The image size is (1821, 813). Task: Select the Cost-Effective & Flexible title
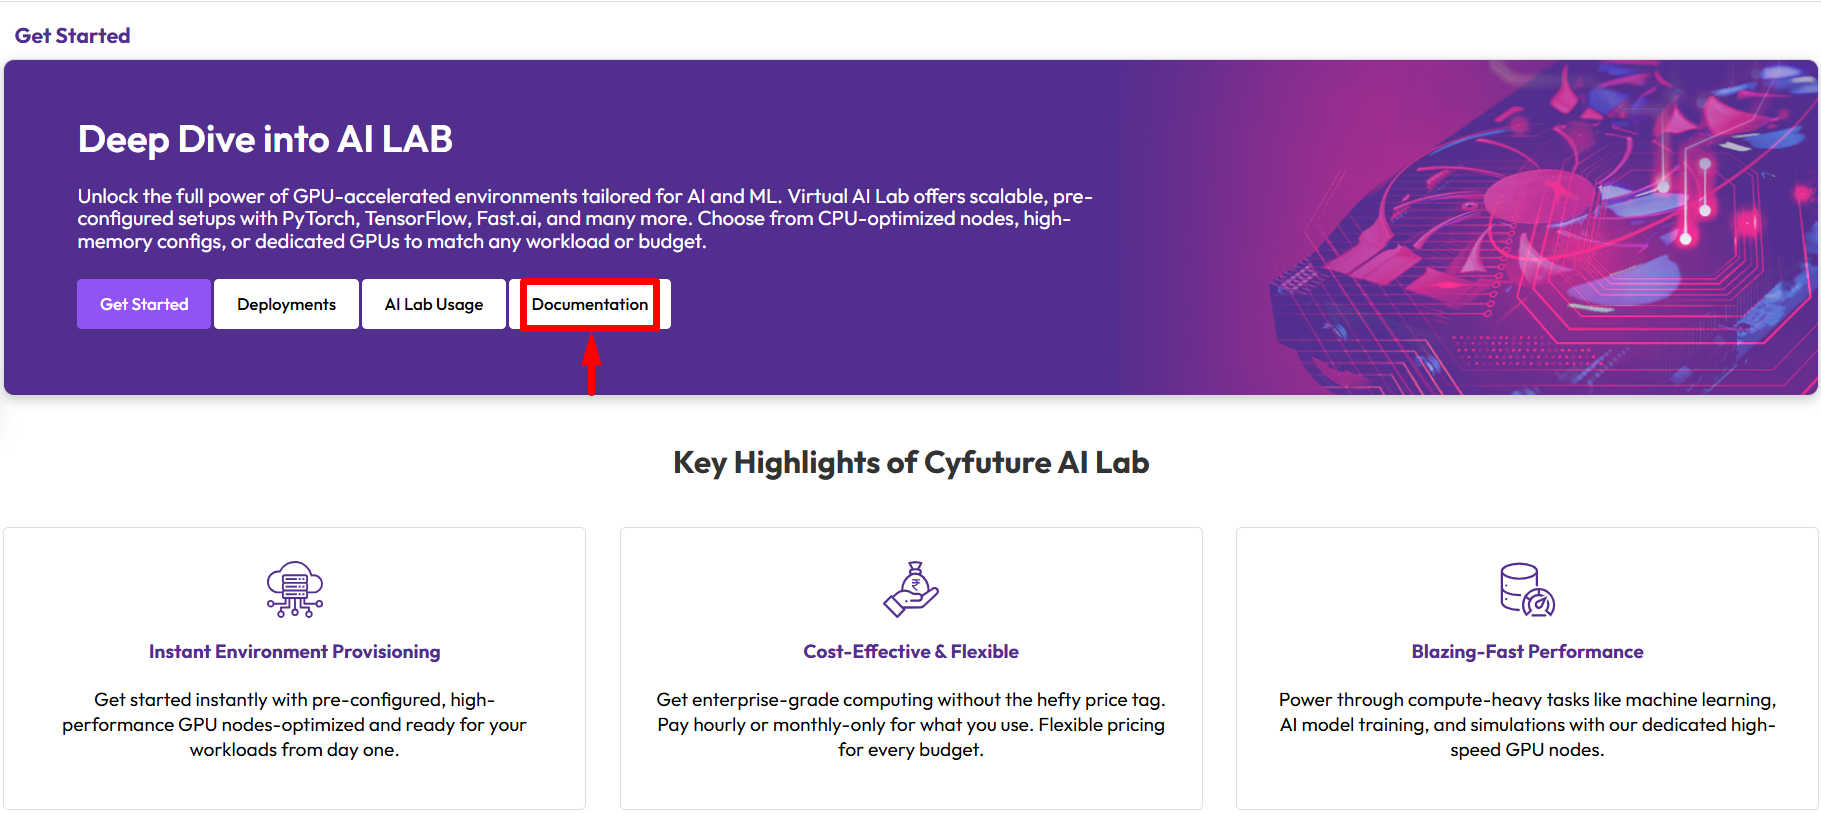click(x=910, y=652)
